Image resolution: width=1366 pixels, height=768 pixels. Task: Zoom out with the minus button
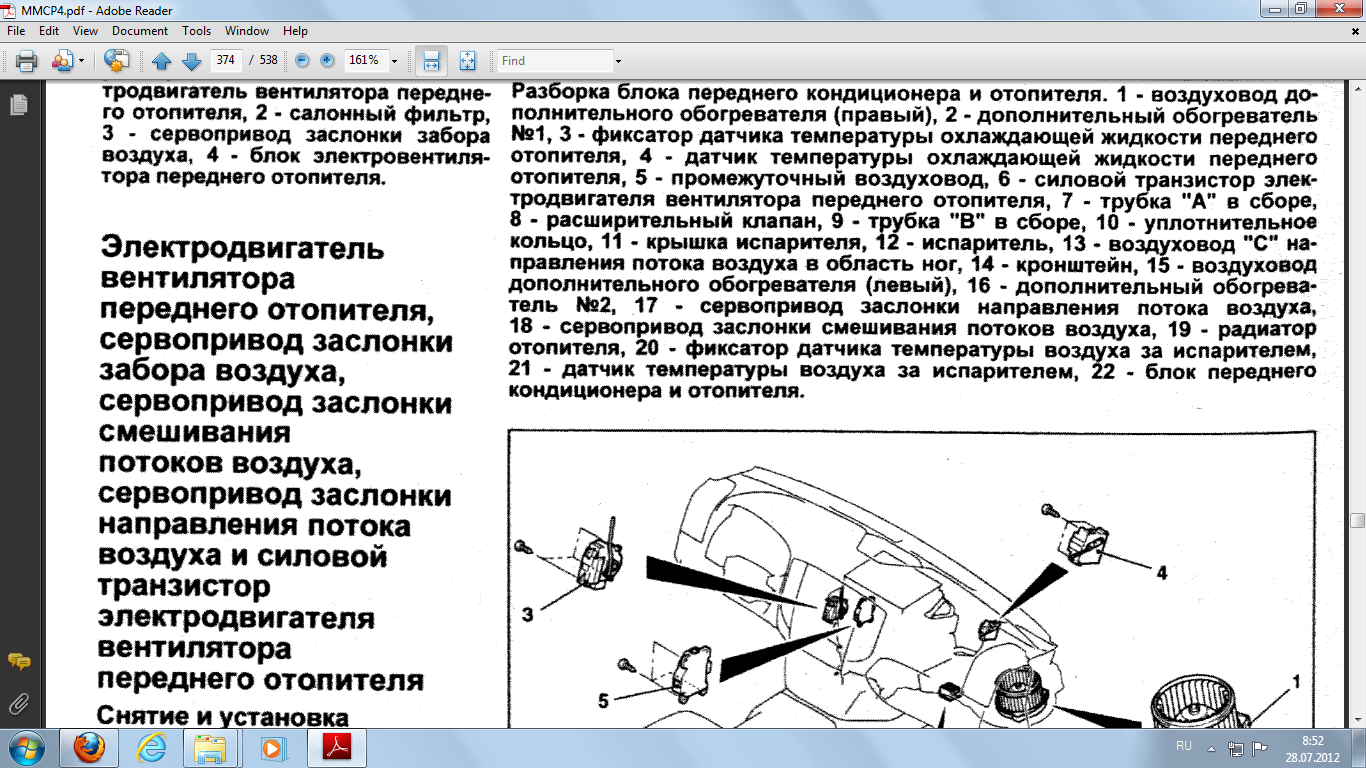[302, 61]
